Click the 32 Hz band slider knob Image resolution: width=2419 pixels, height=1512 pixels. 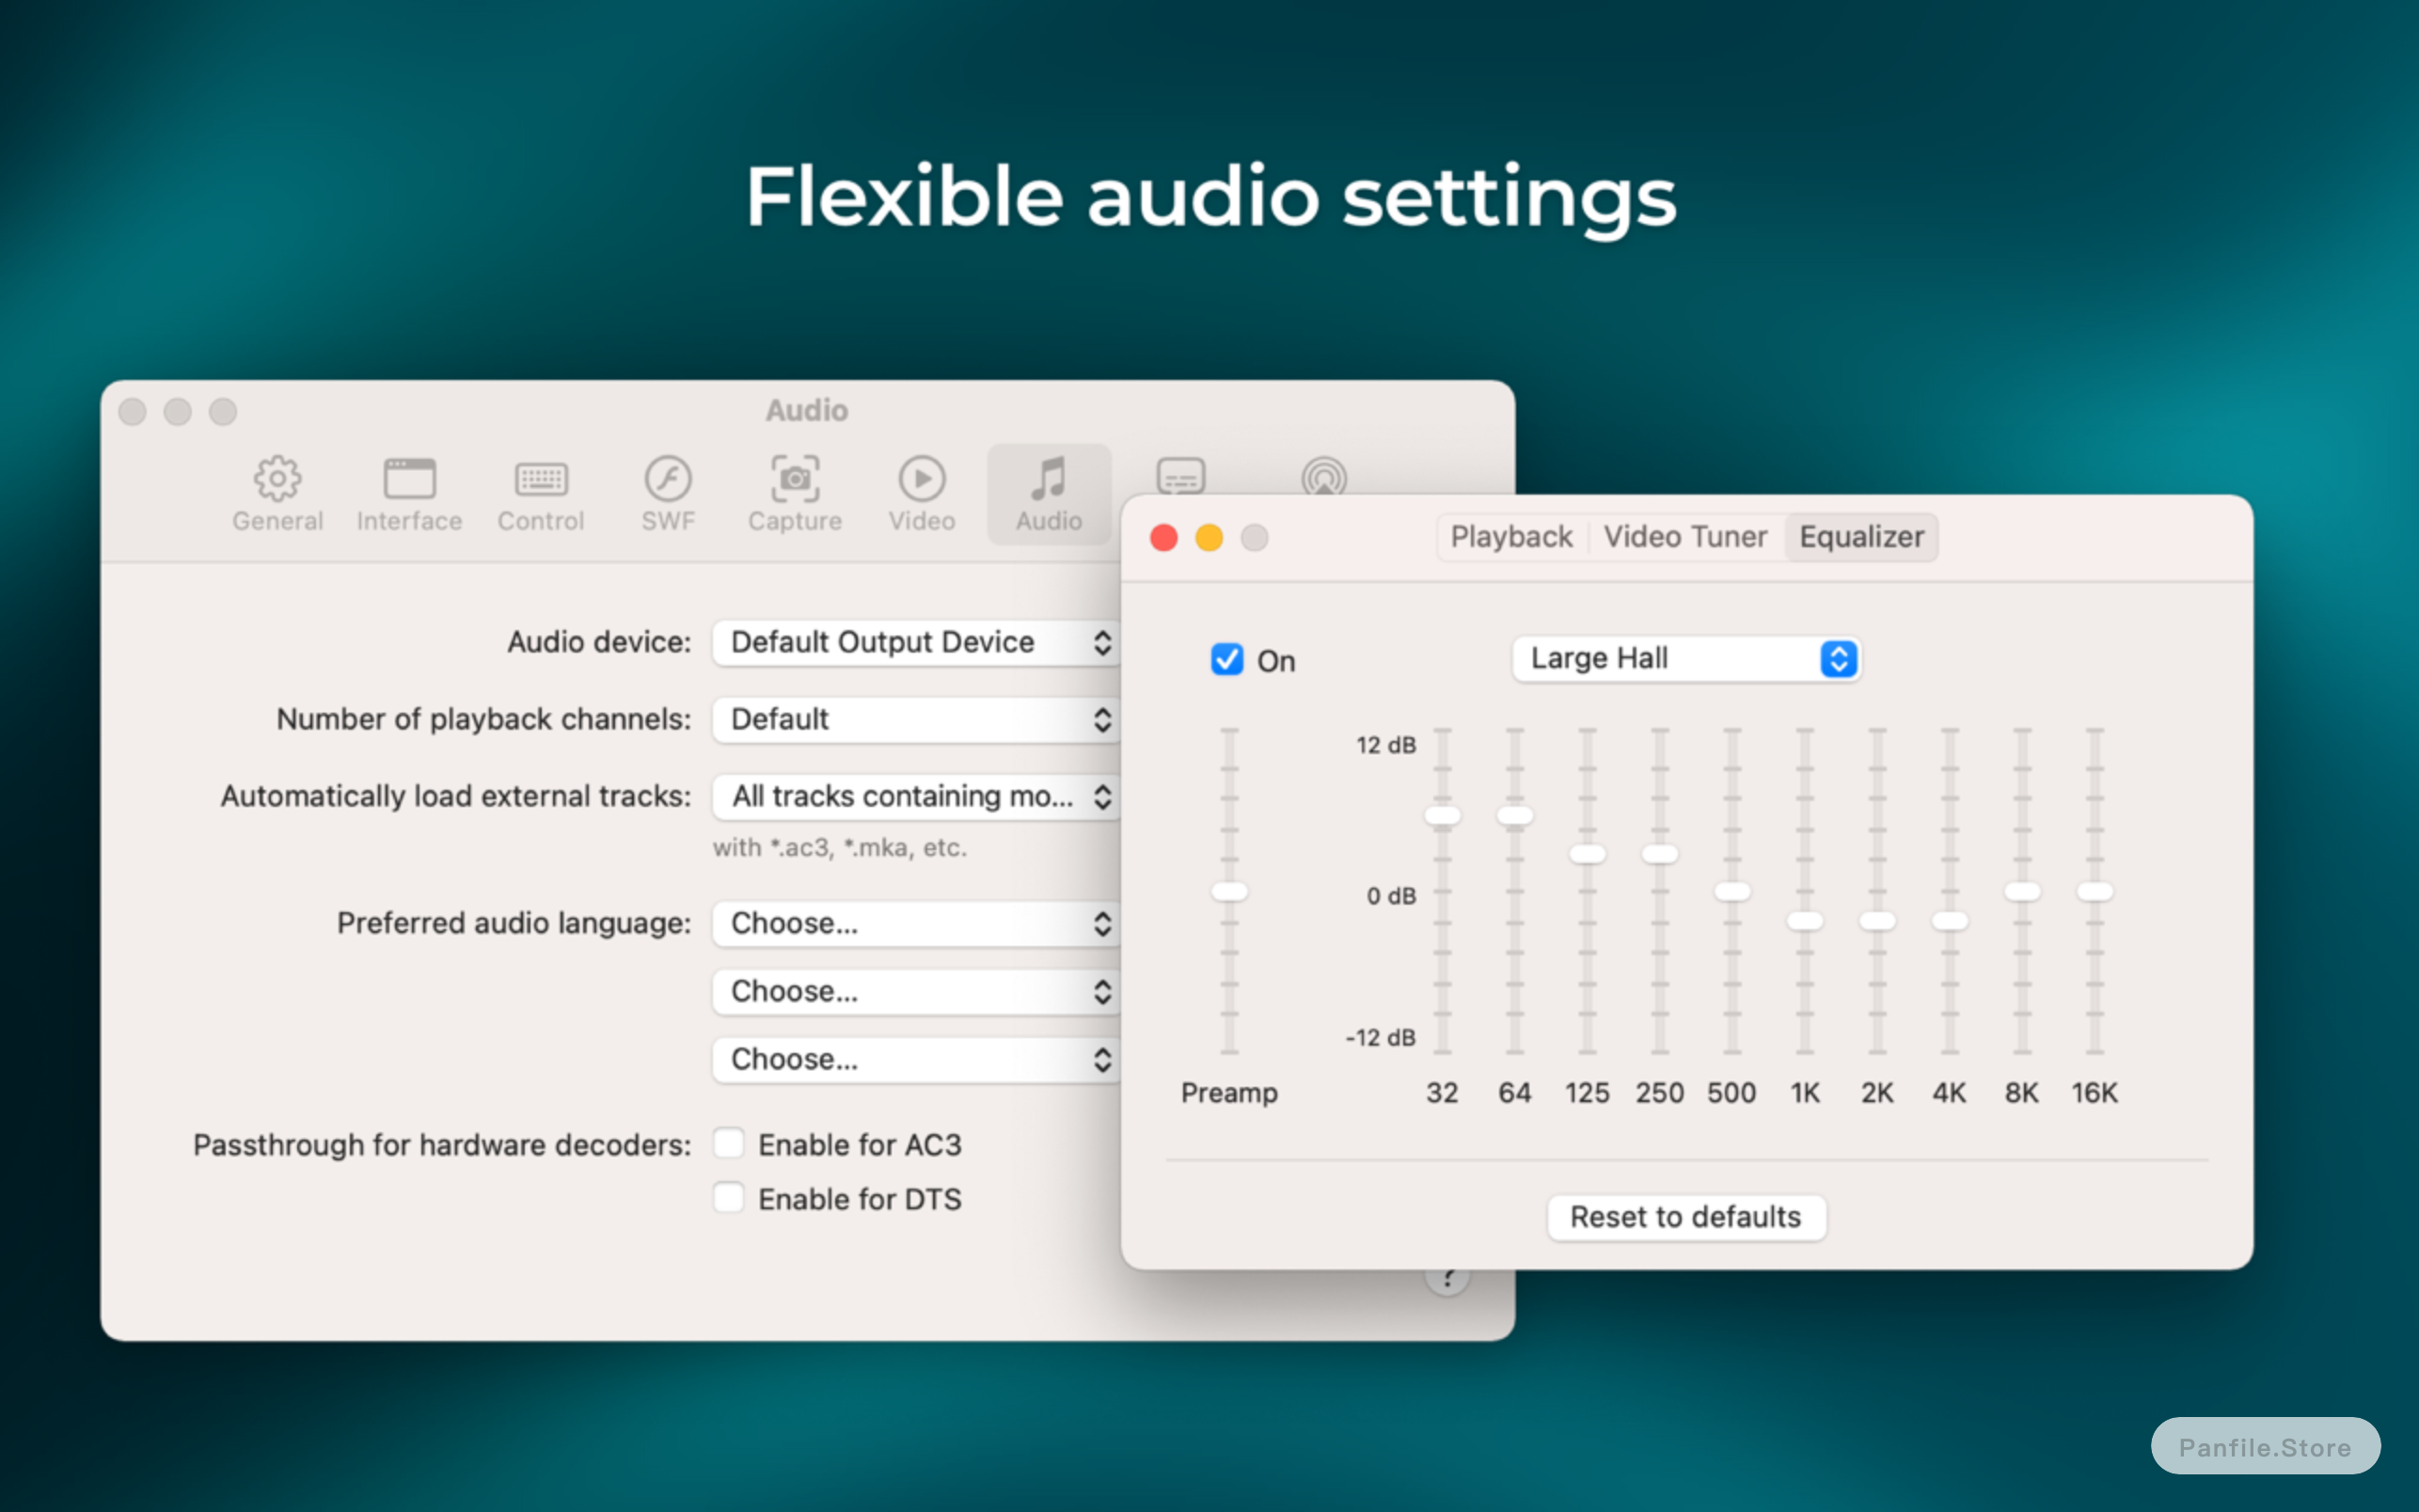tap(1442, 815)
